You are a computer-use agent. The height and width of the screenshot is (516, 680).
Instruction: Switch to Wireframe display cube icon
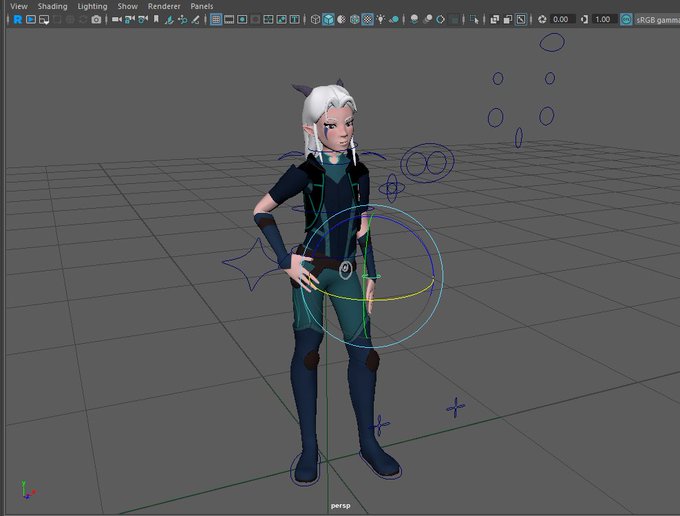coord(315,20)
